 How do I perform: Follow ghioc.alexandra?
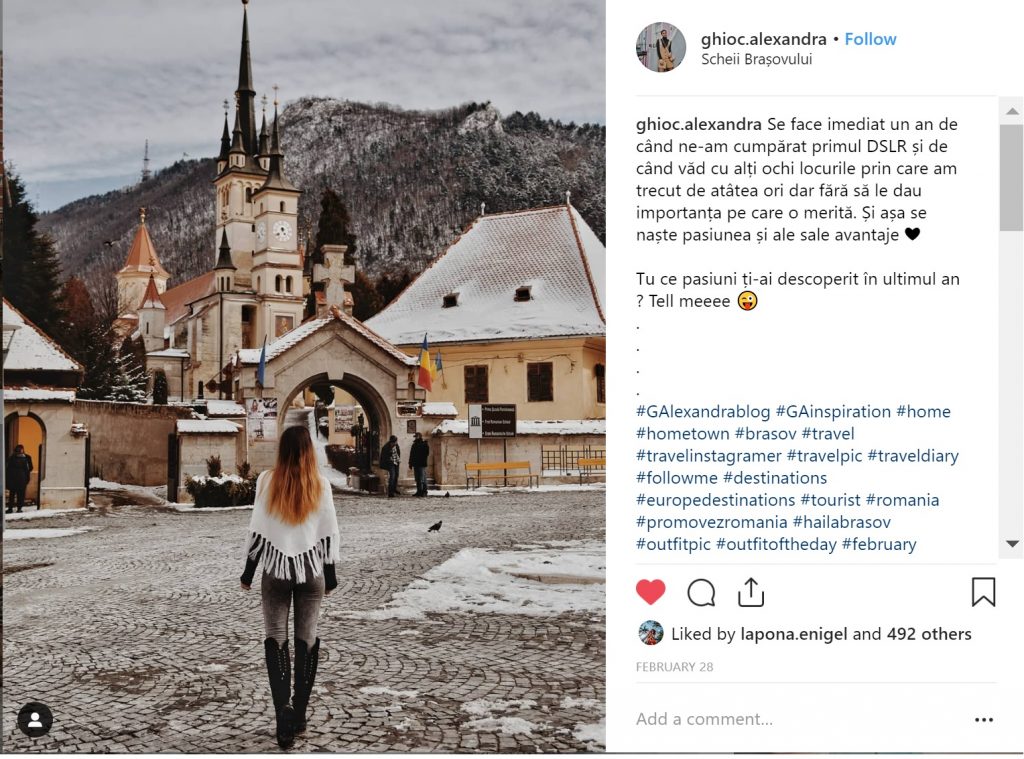tap(871, 39)
